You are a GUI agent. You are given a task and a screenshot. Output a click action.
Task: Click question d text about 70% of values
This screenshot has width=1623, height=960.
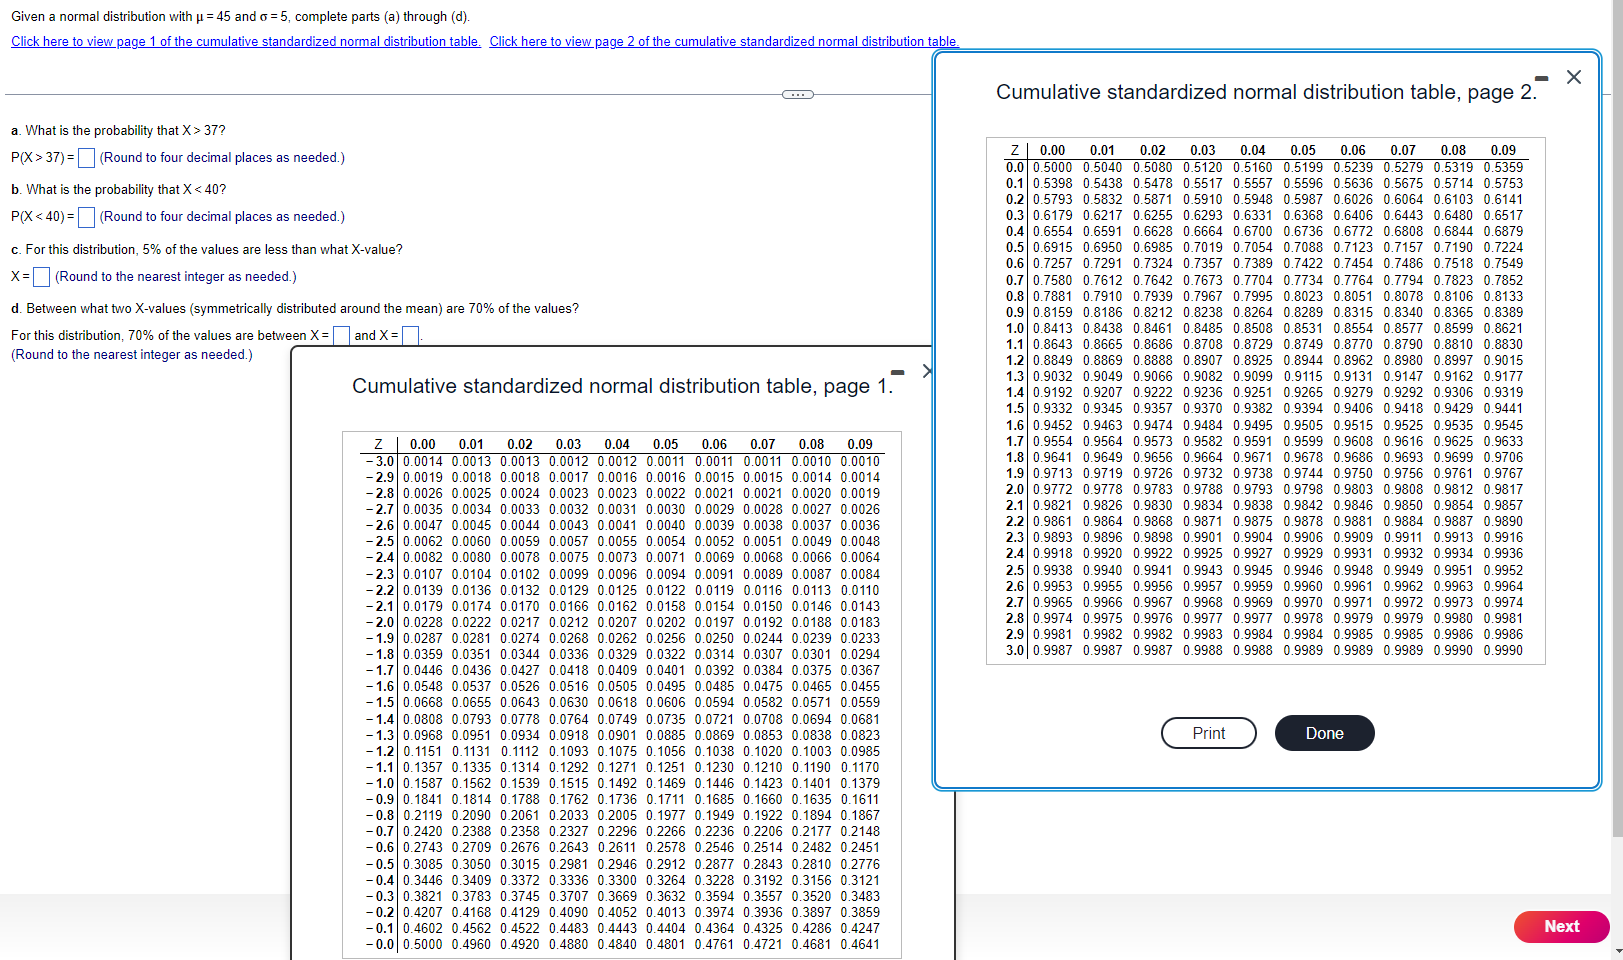pyautogui.click(x=295, y=308)
